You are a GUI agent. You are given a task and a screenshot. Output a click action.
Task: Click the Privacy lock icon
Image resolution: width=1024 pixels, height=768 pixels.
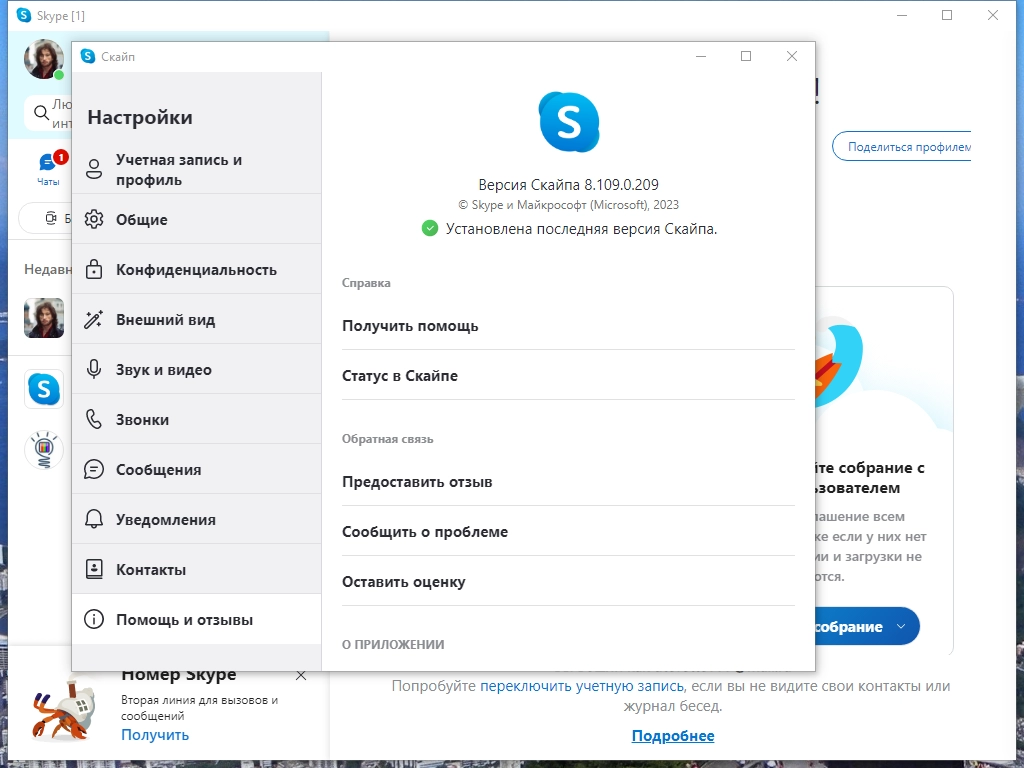tap(94, 269)
